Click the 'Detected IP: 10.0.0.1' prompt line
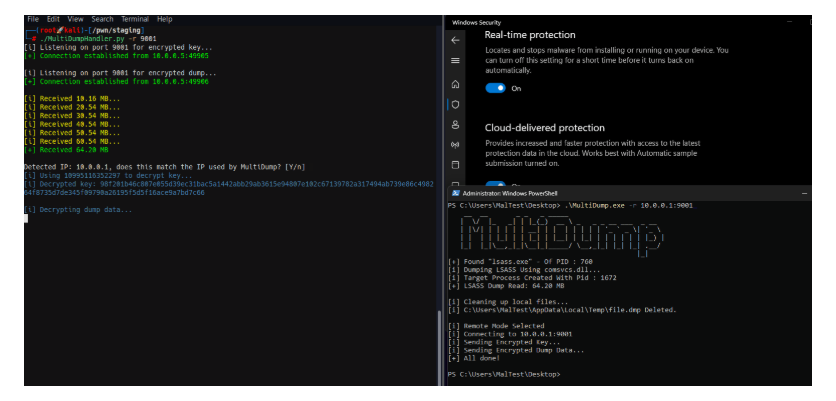This screenshot has height=401, width=836. click(x=165, y=167)
